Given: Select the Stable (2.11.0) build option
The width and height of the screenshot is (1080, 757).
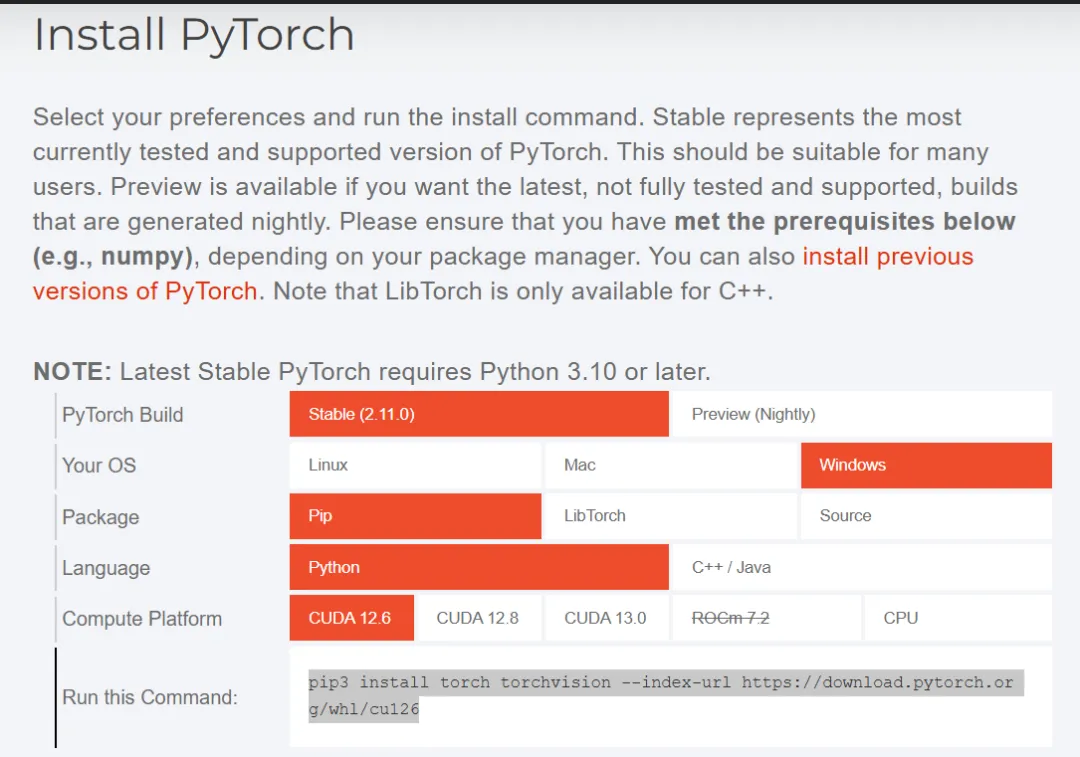Looking at the screenshot, I should (479, 414).
